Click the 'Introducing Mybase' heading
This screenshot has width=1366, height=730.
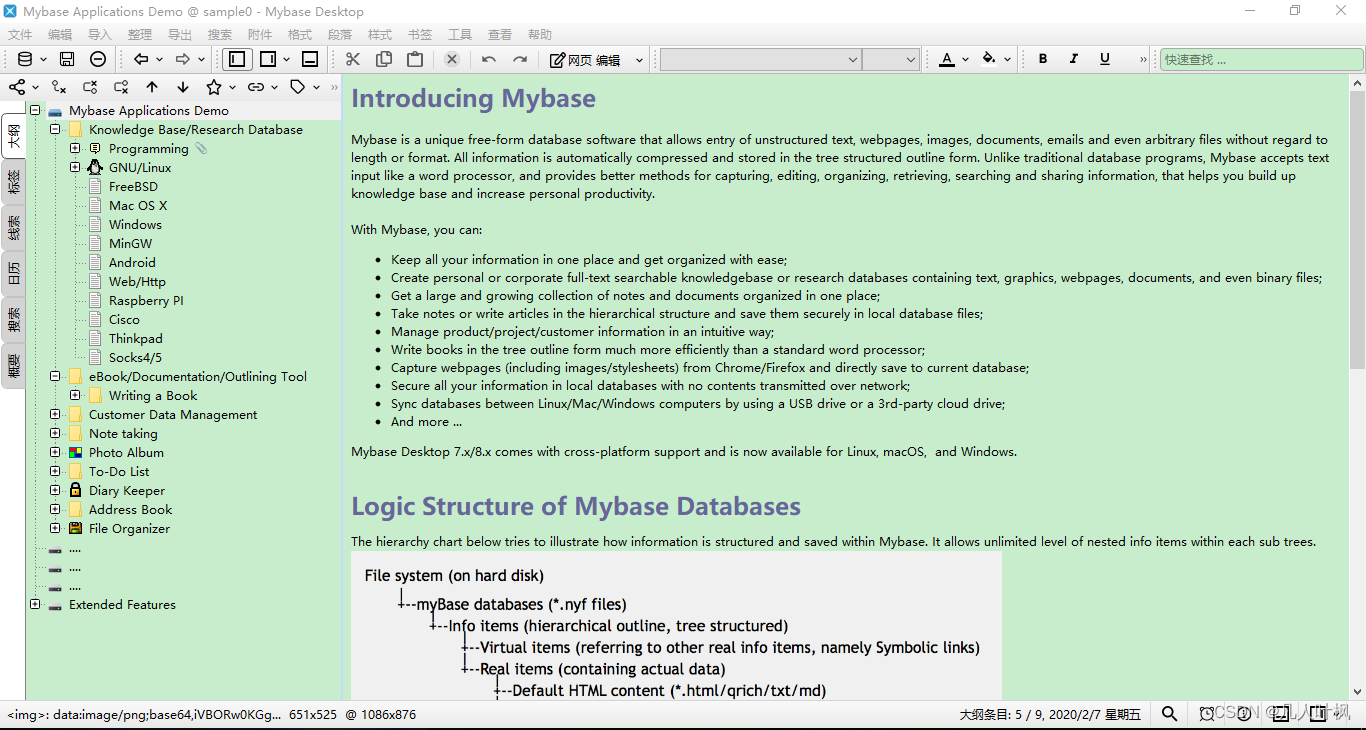coord(473,98)
